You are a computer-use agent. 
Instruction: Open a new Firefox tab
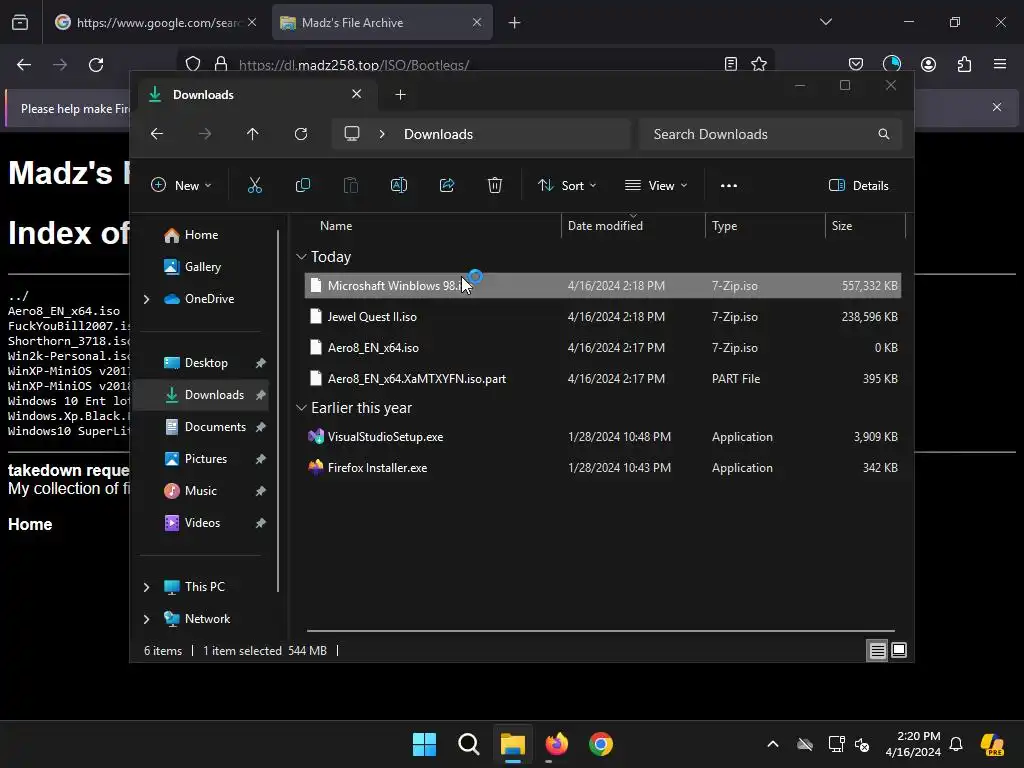click(x=515, y=22)
